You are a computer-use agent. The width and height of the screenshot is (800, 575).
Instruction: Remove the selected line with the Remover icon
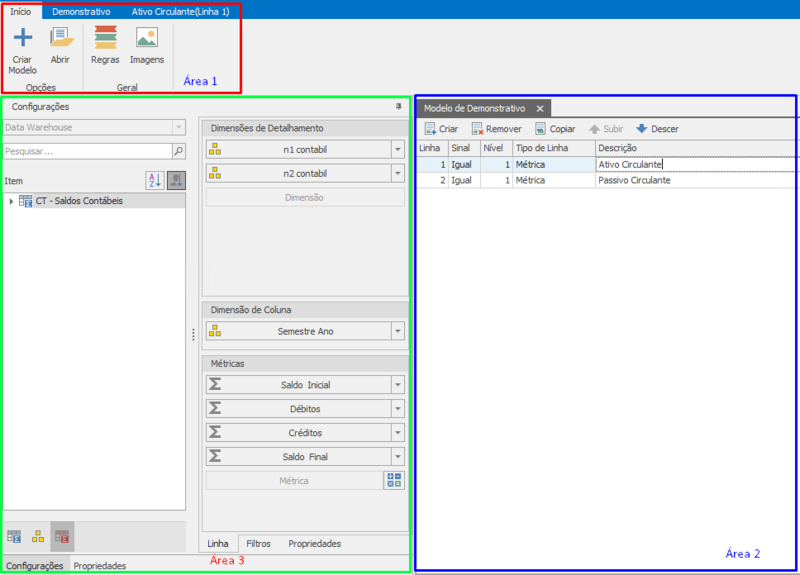[477, 129]
